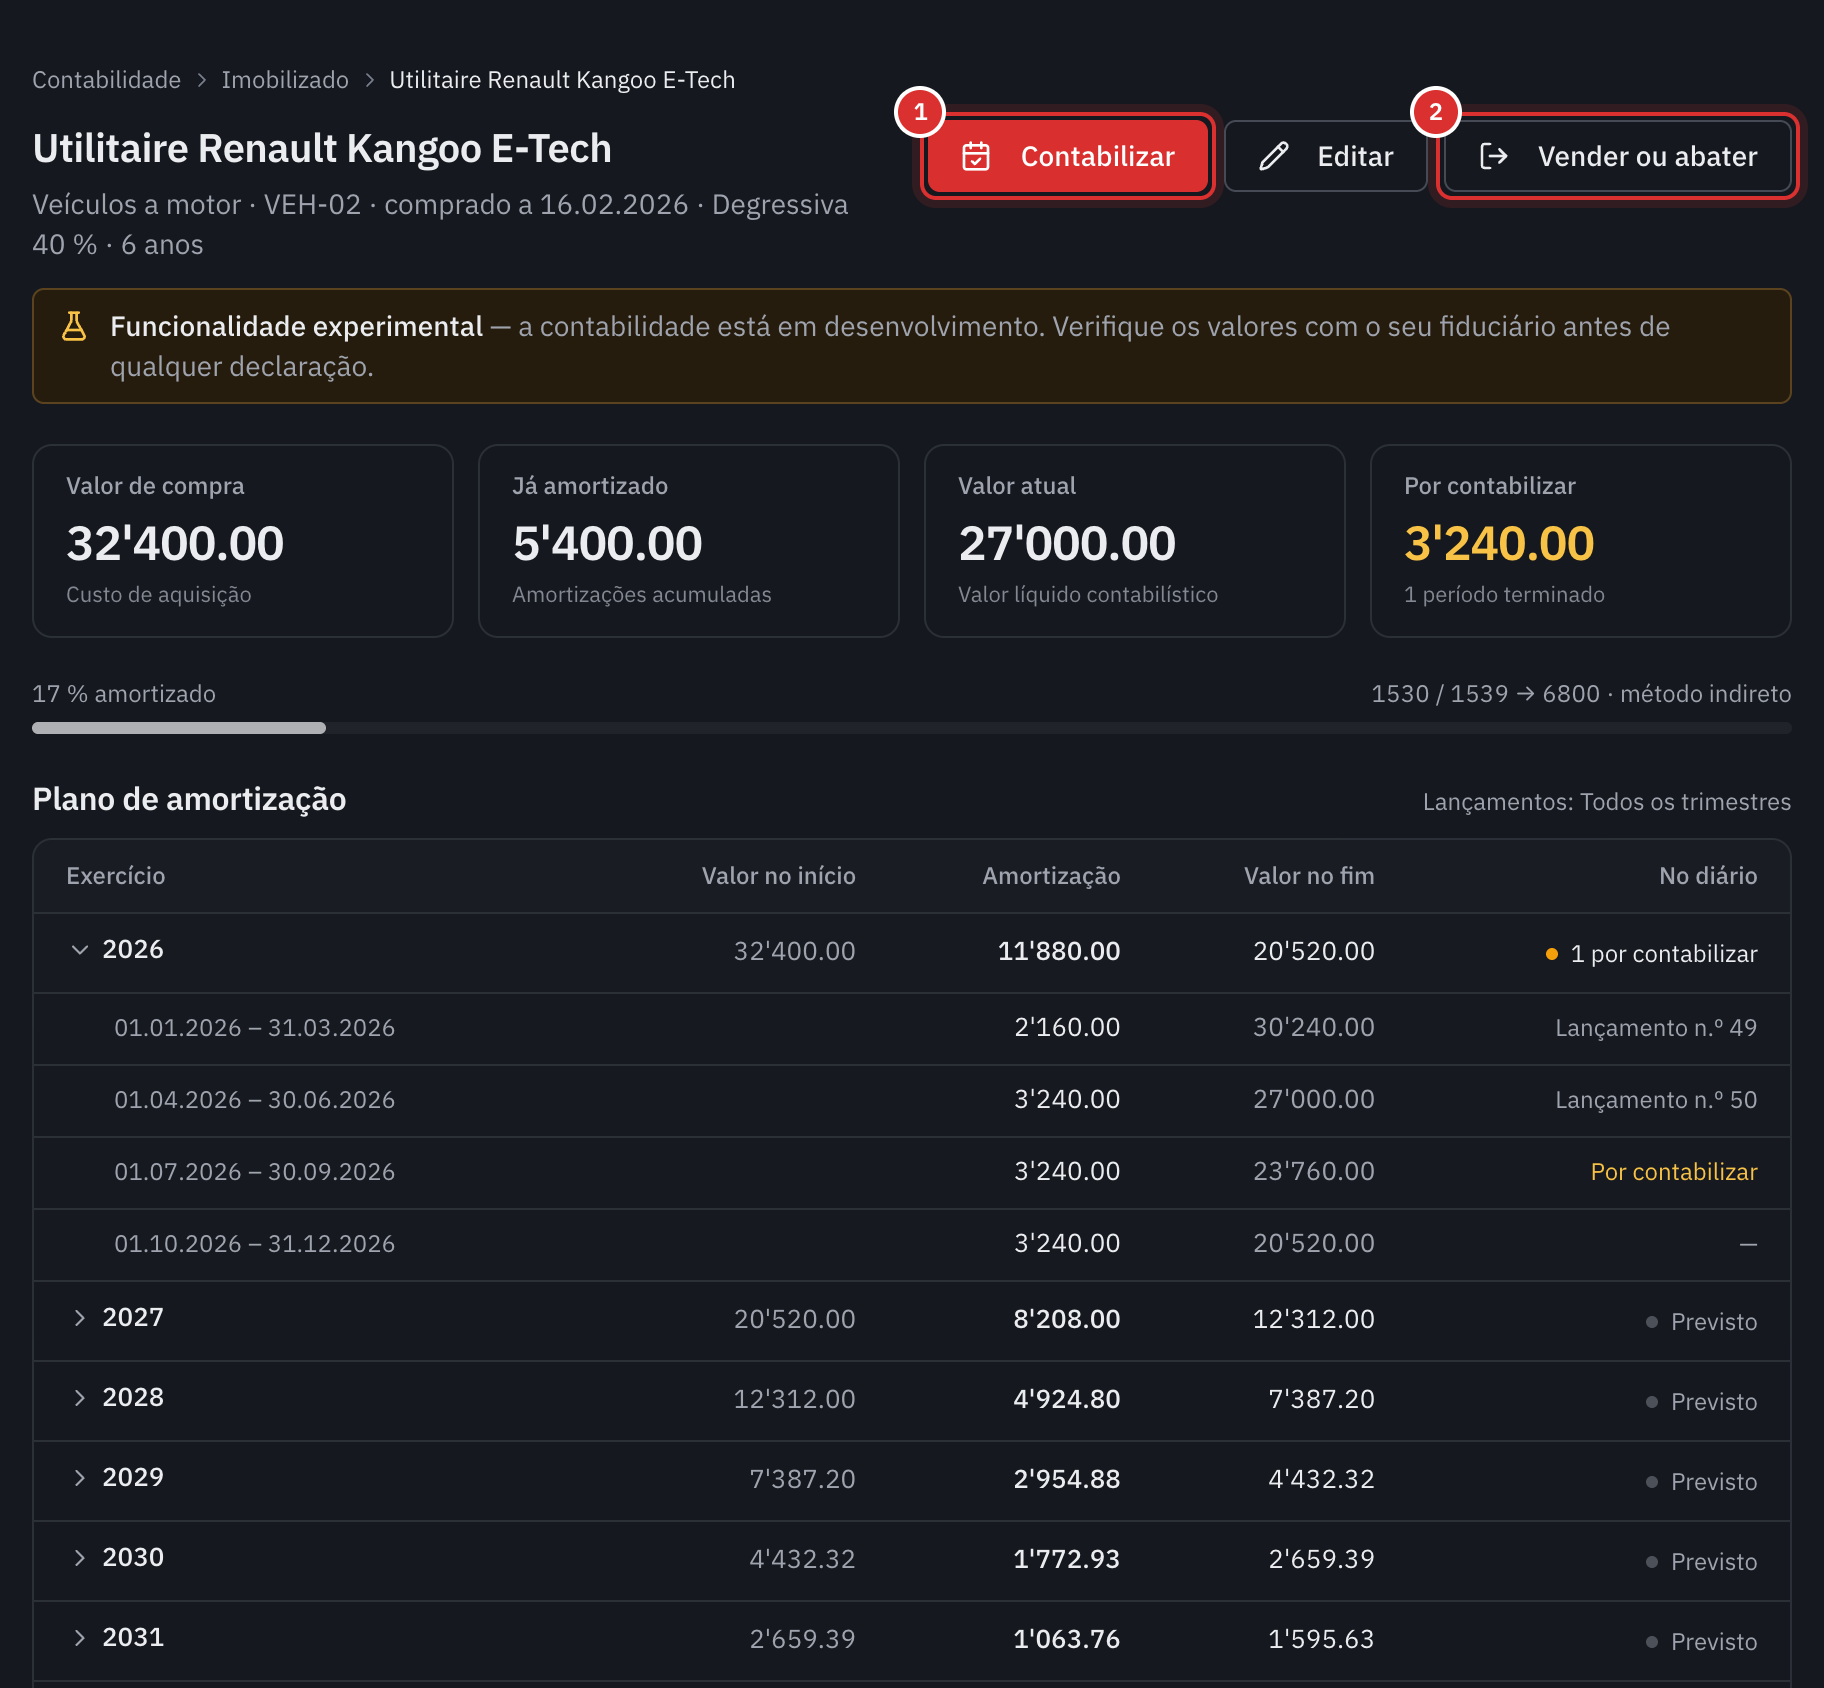This screenshot has width=1824, height=1688.
Task: Open Lançamento n.º 50 entry
Action: (1656, 1100)
